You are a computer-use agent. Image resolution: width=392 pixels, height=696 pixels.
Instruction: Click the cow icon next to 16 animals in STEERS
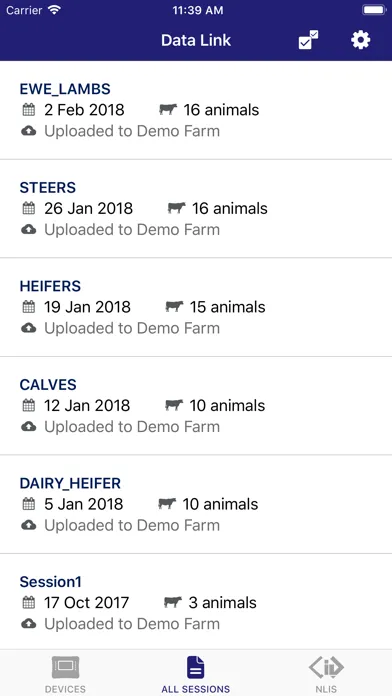pos(176,208)
